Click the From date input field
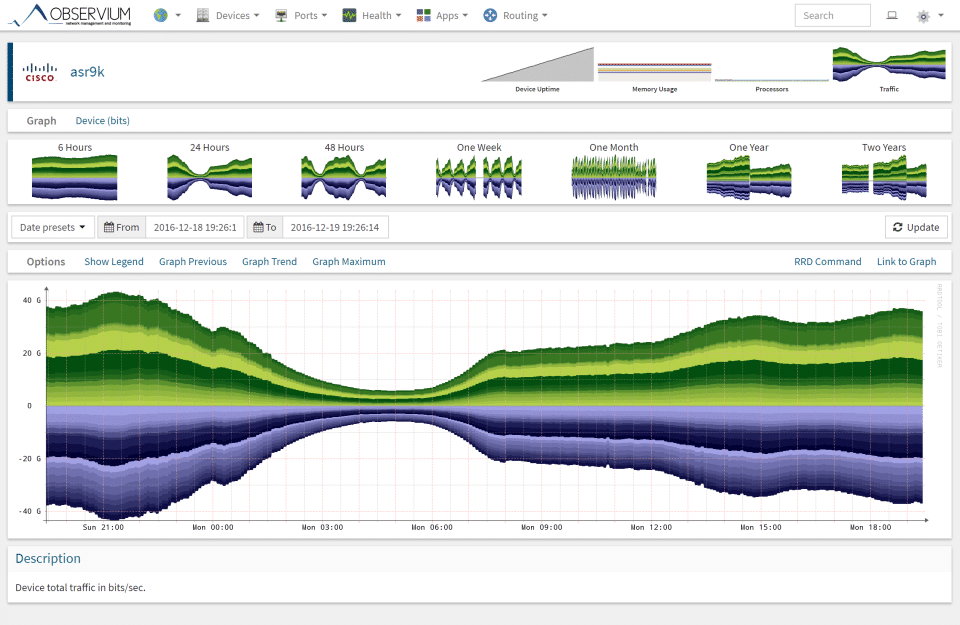Screen dimensions: 960x625 195,227
